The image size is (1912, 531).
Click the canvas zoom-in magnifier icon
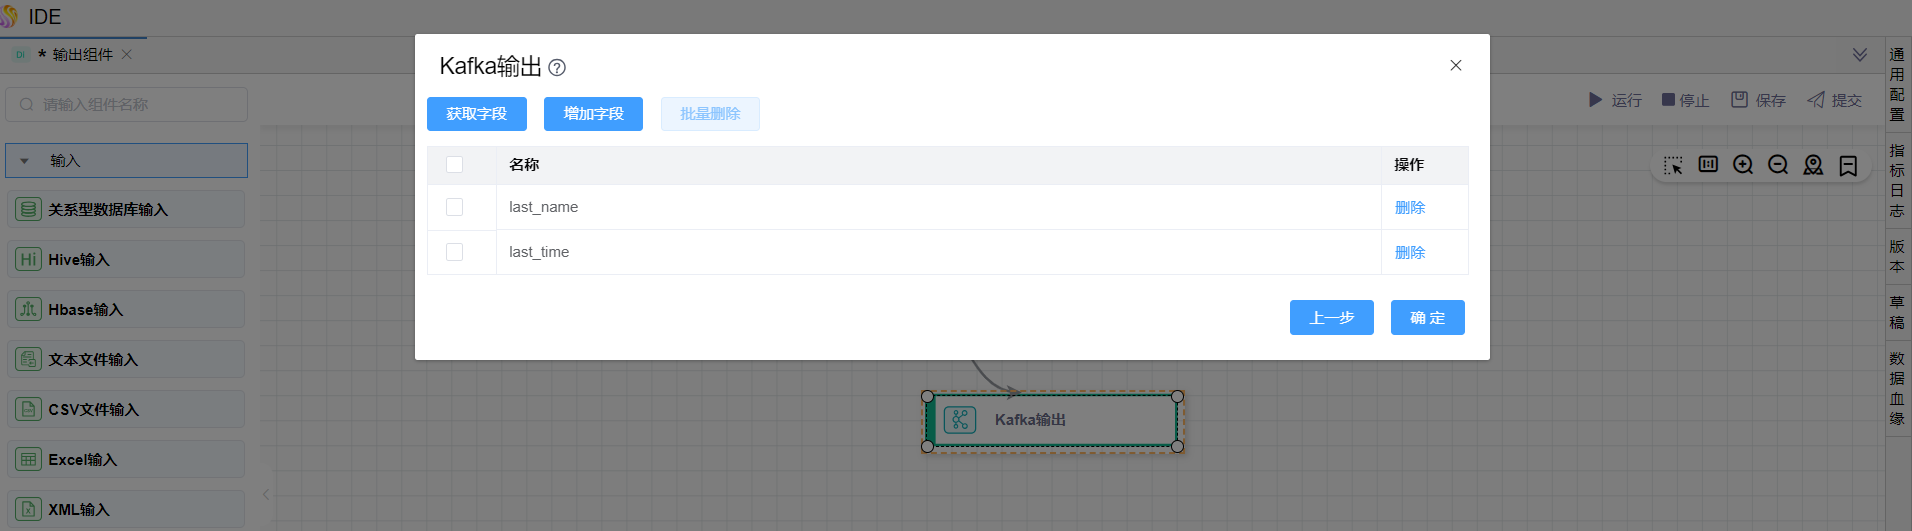point(1743,165)
